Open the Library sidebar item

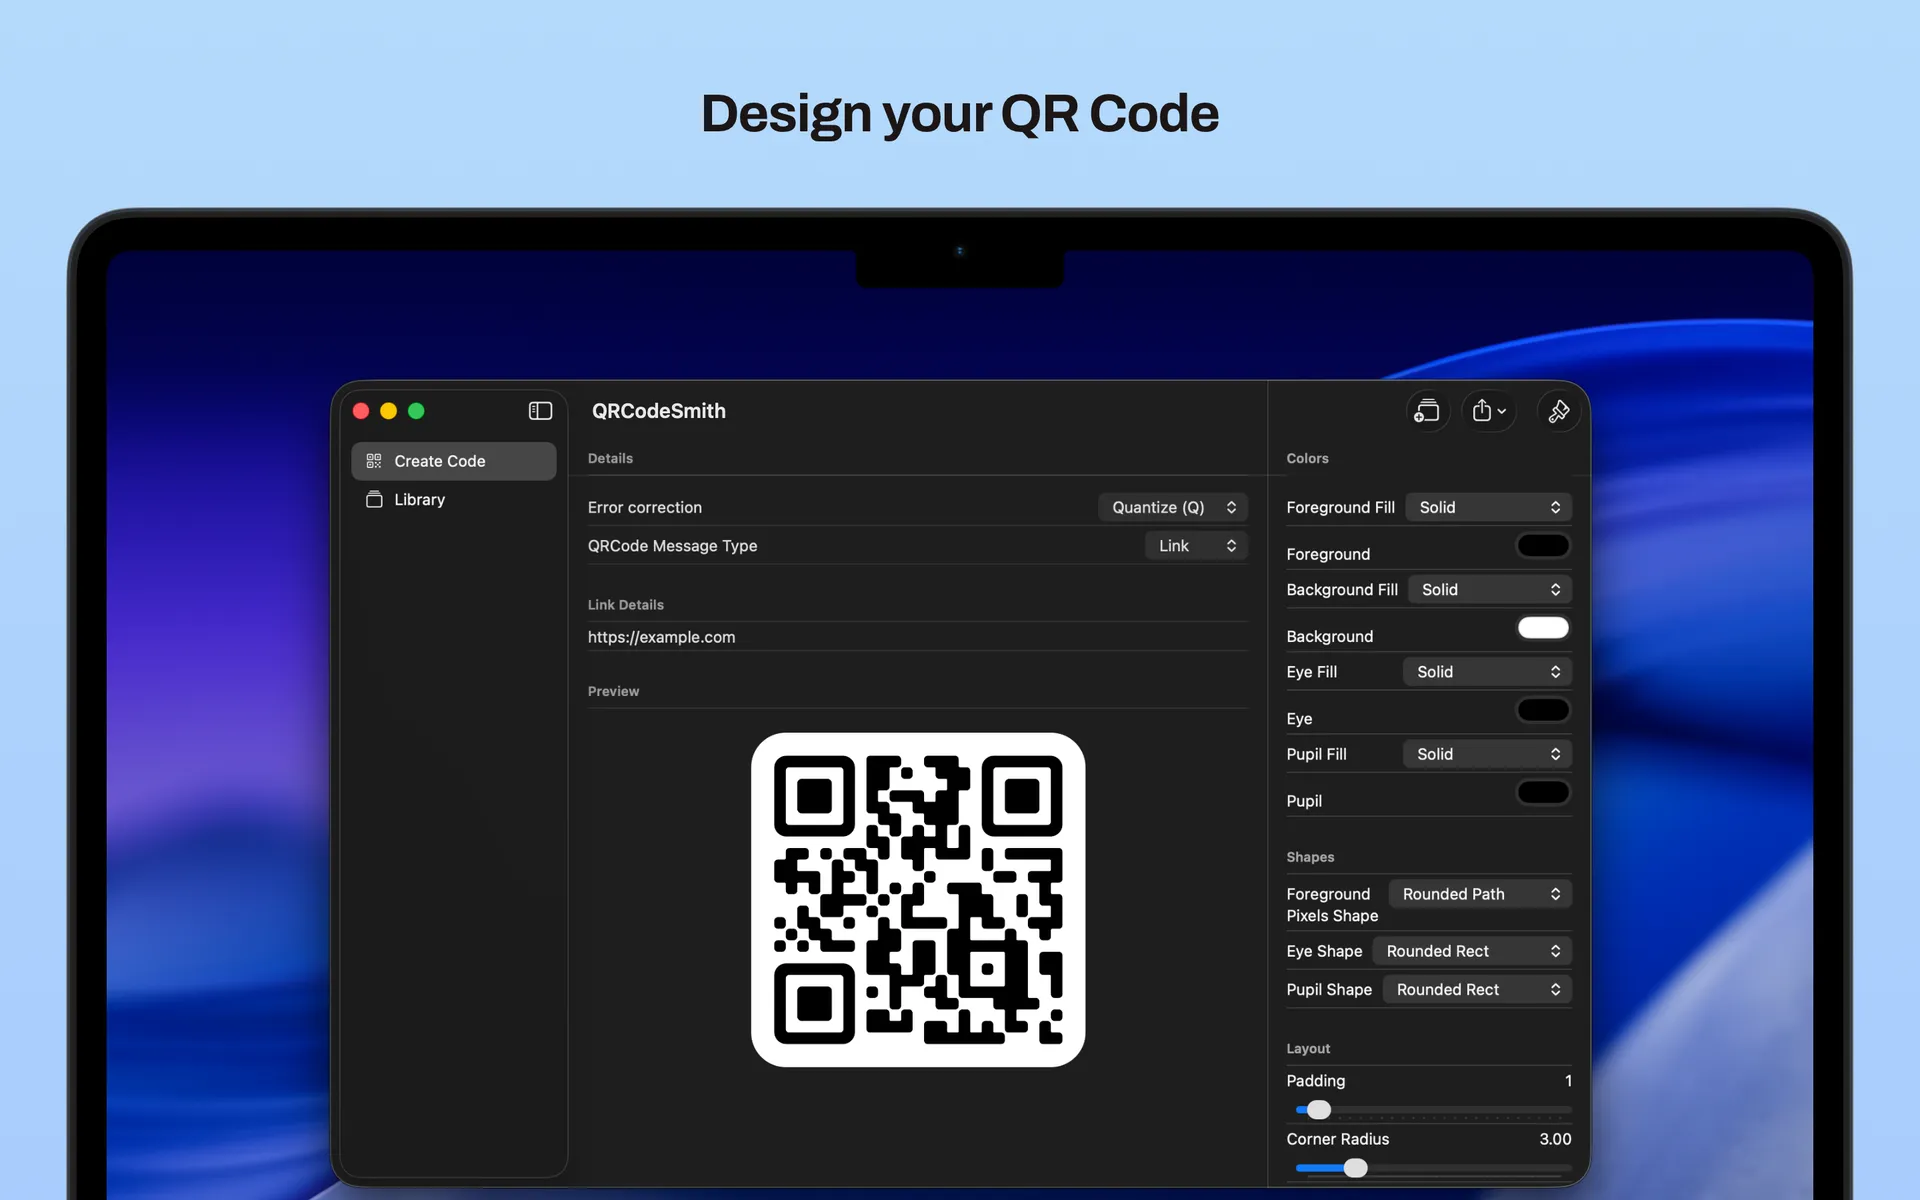[x=420, y=499]
